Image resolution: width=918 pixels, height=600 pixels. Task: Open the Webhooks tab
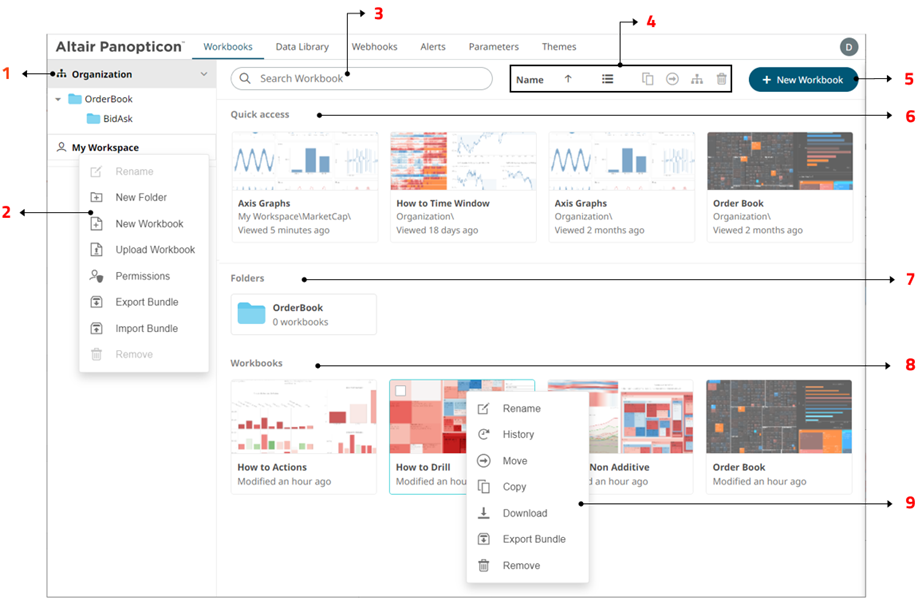tap(374, 47)
